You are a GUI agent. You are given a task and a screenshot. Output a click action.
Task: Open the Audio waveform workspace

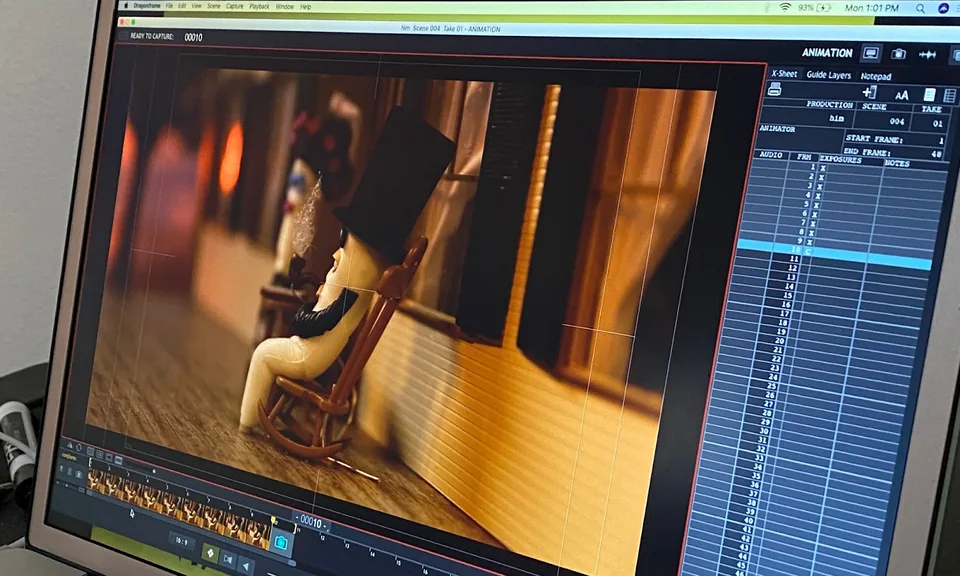928,54
